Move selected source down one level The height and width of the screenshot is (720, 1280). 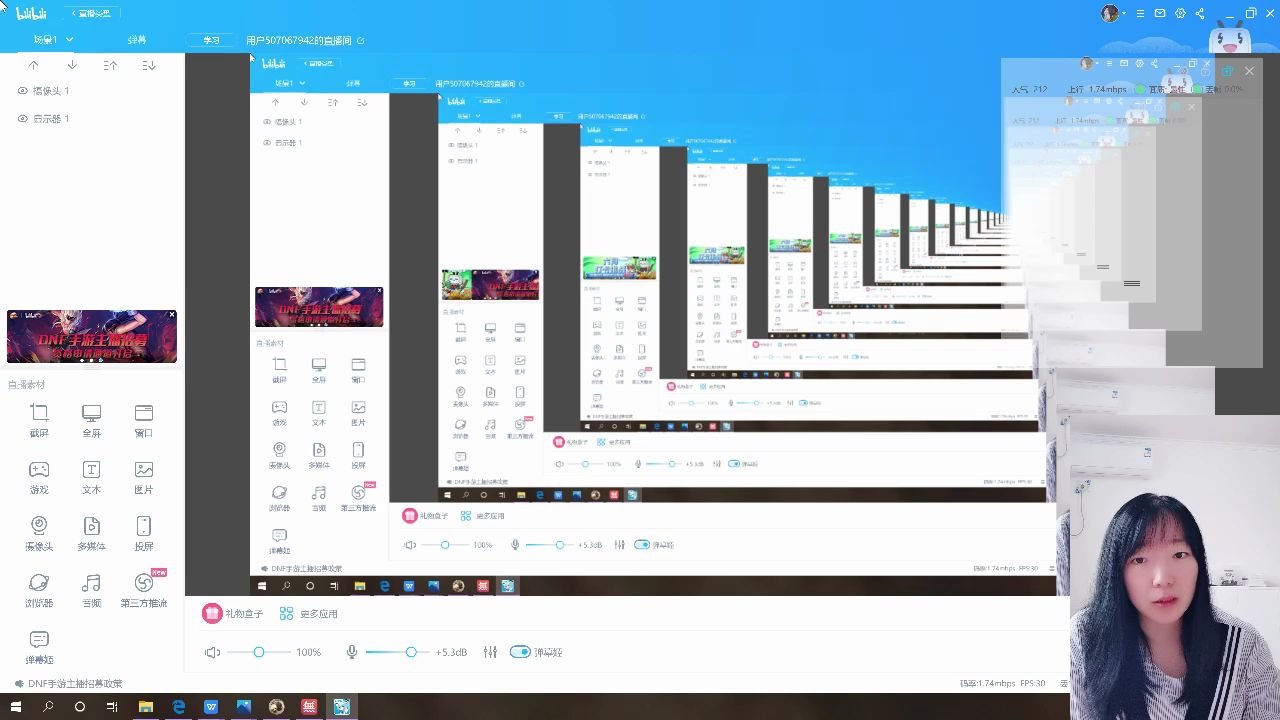tap(72, 65)
